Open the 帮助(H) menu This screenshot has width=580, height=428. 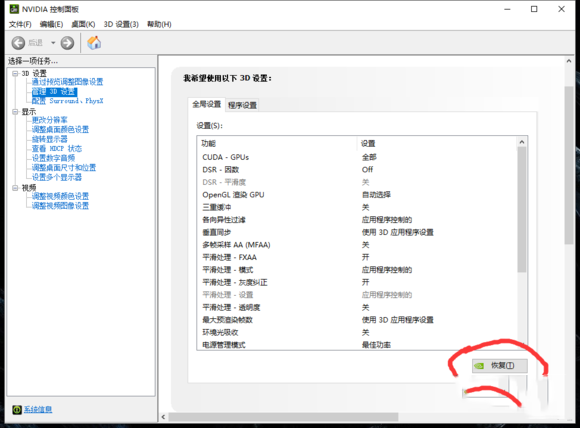coord(159,24)
